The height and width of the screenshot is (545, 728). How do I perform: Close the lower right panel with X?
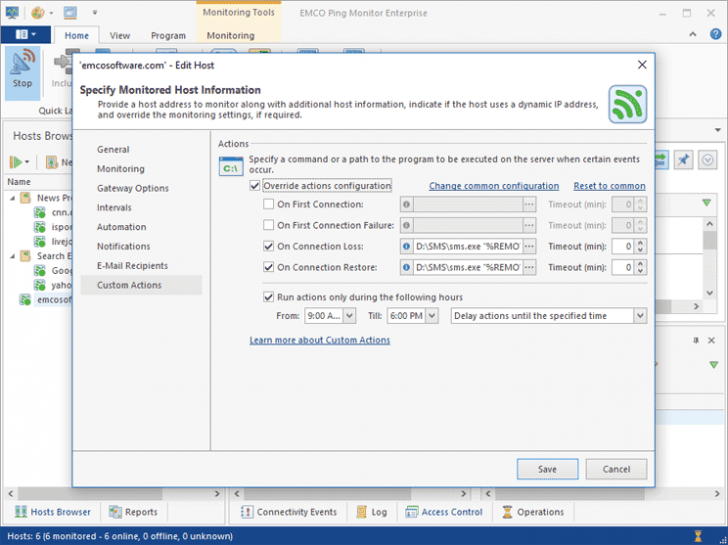coord(711,340)
